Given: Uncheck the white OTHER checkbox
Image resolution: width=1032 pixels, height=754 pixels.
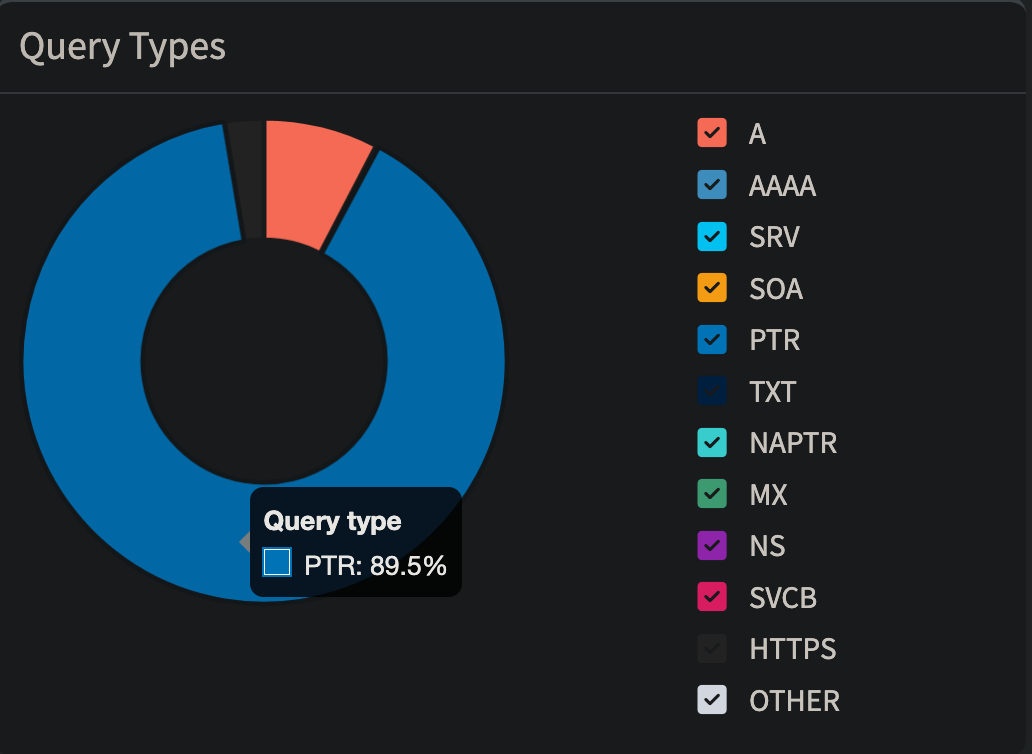Looking at the screenshot, I should tap(711, 701).
